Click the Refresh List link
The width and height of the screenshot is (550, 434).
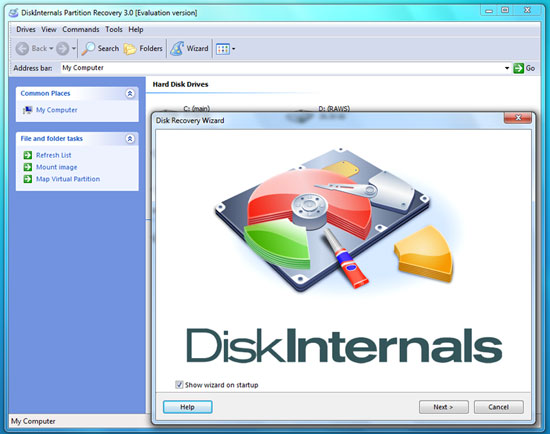[54, 155]
